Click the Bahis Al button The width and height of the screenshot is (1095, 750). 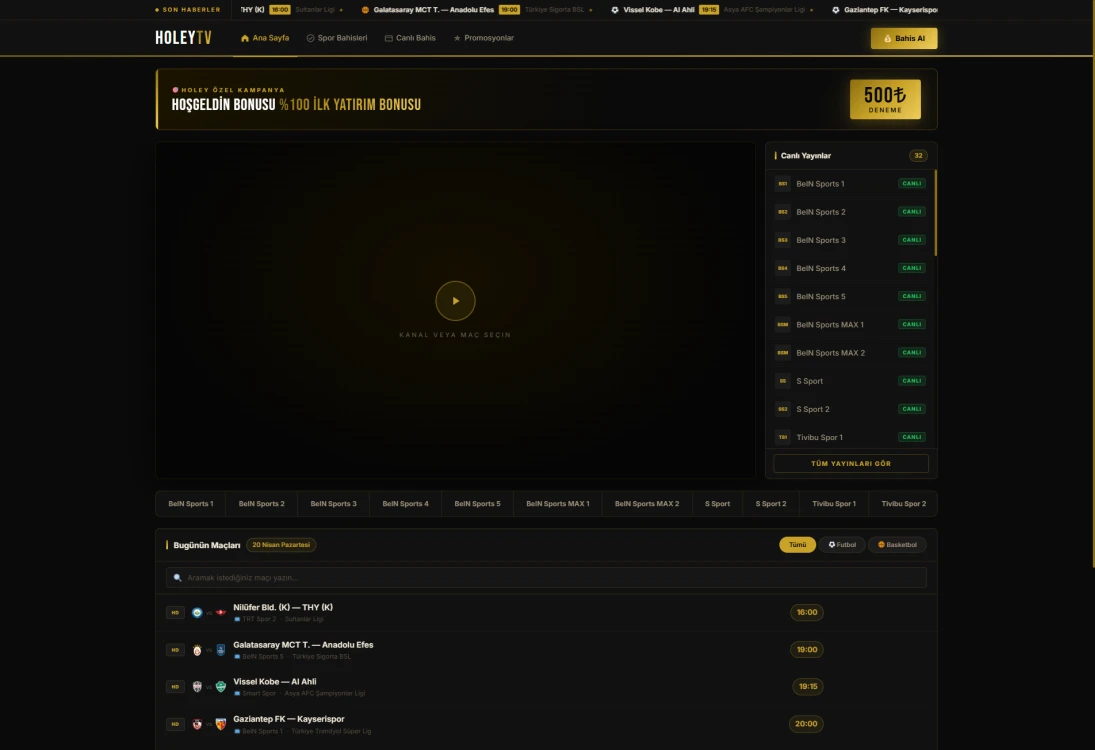(904, 39)
